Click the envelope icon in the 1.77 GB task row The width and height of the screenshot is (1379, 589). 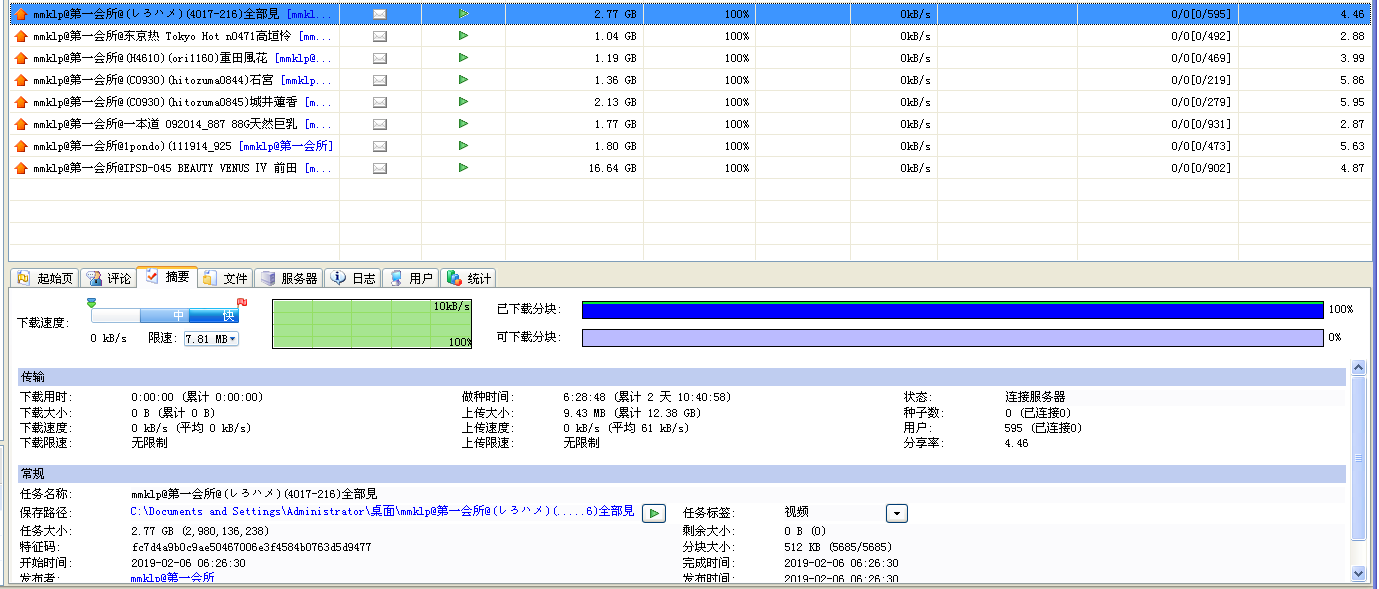pos(380,124)
